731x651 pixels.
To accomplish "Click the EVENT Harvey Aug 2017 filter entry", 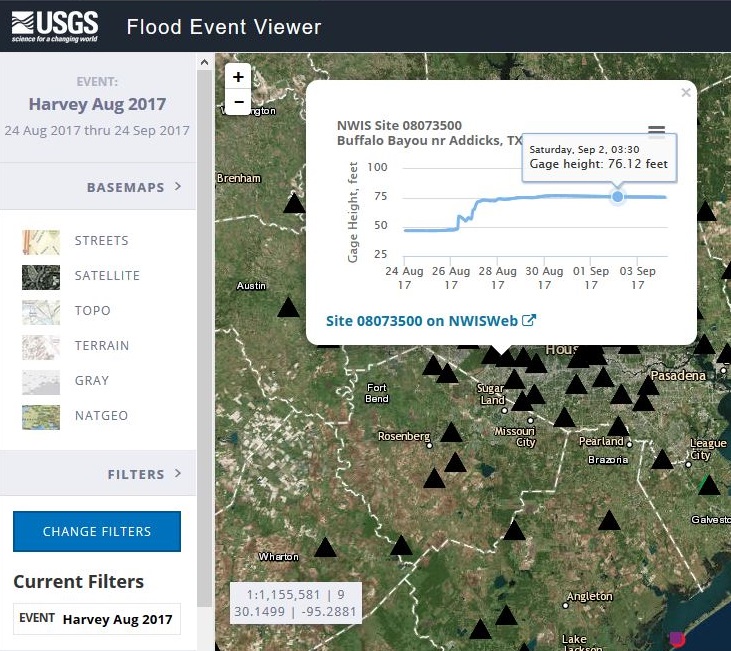I will point(97,619).
